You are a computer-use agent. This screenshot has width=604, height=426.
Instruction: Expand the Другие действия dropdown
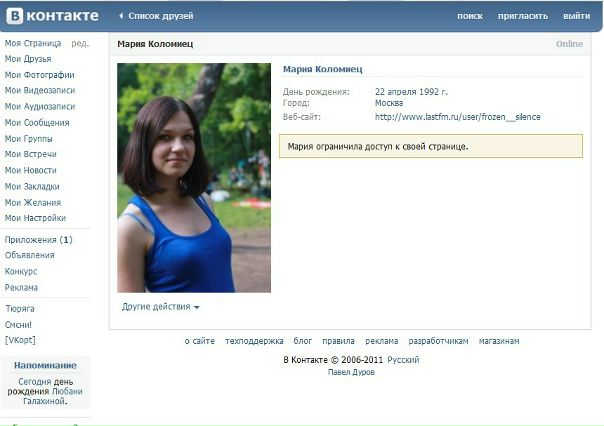(160, 307)
